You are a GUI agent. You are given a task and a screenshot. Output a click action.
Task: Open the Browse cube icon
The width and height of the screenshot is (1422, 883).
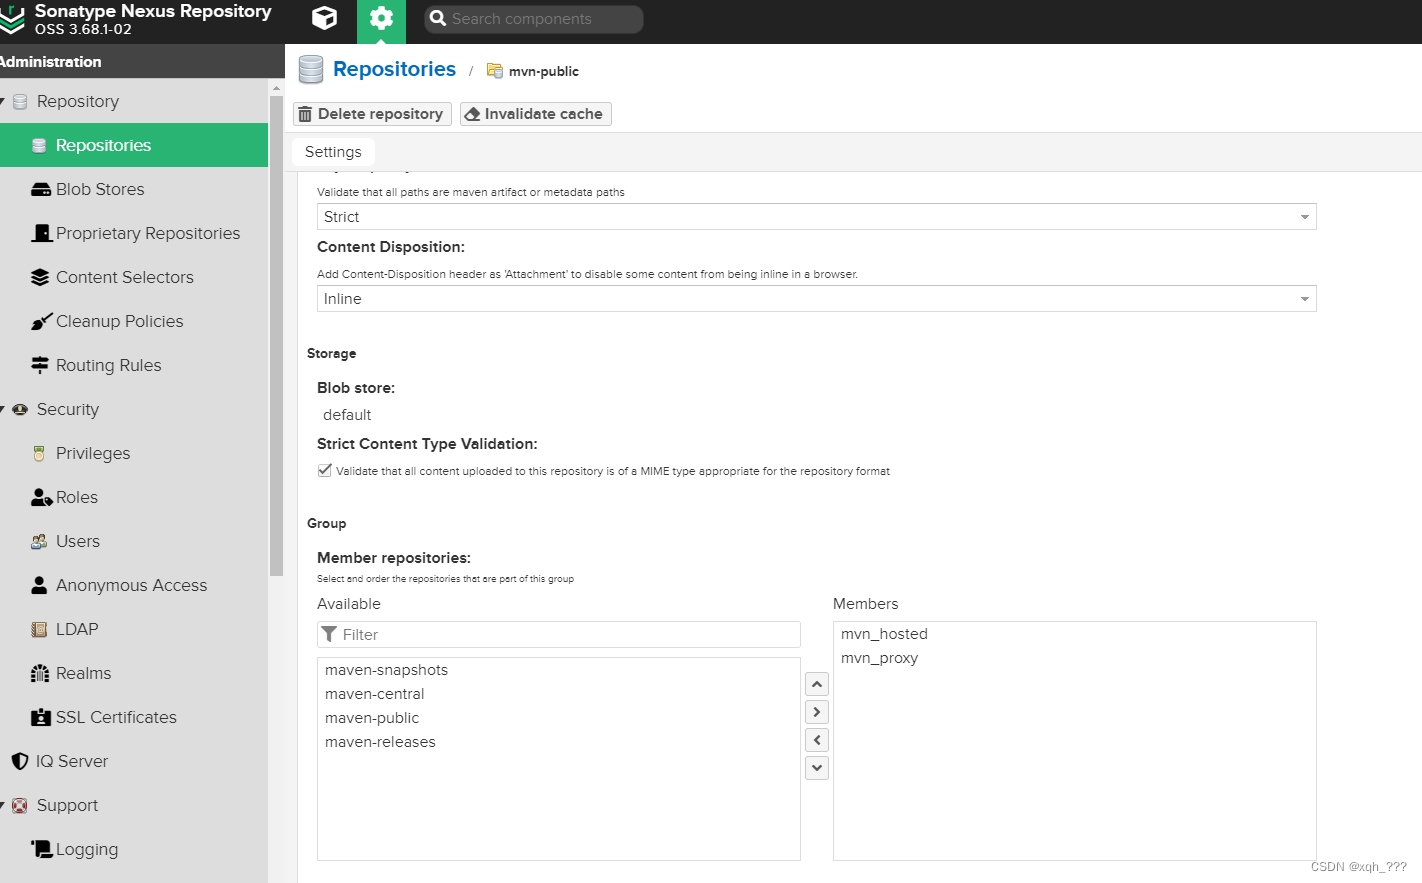pyautogui.click(x=325, y=18)
